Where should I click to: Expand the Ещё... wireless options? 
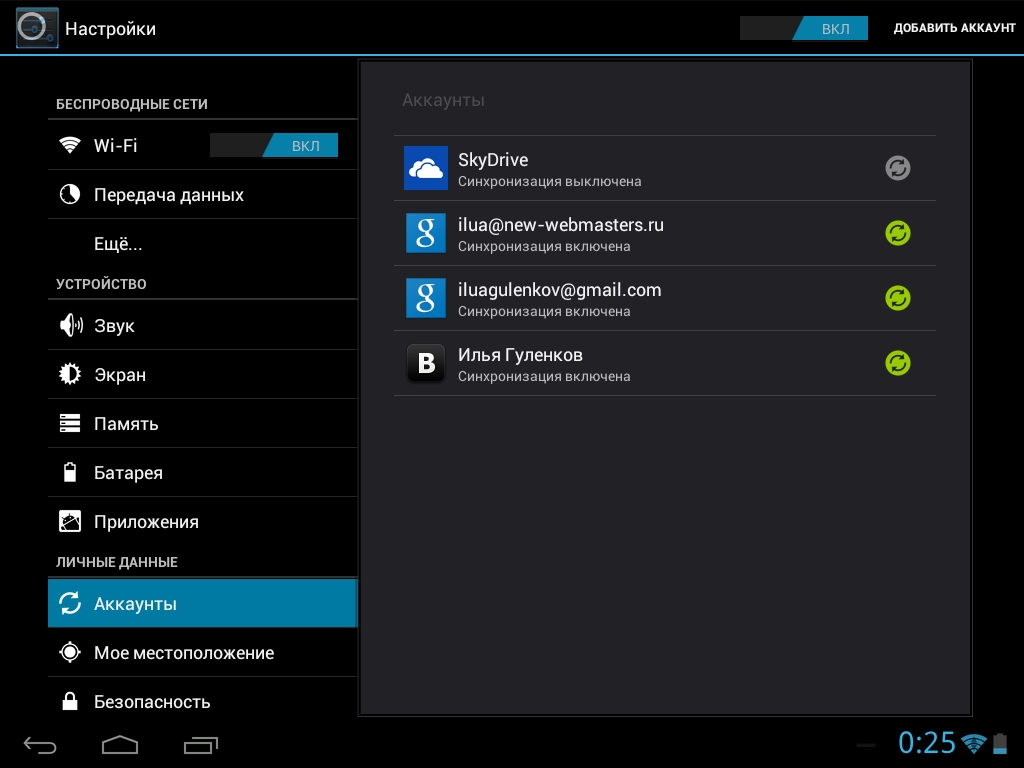point(118,244)
